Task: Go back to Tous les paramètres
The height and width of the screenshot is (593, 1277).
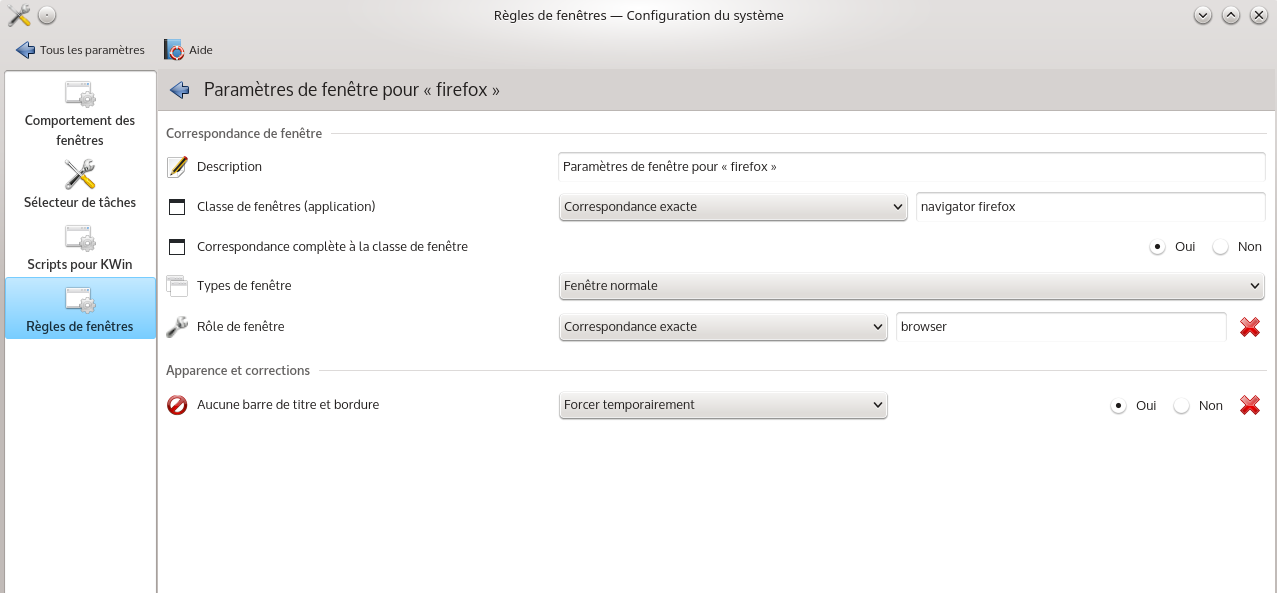Action: (81, 50)
